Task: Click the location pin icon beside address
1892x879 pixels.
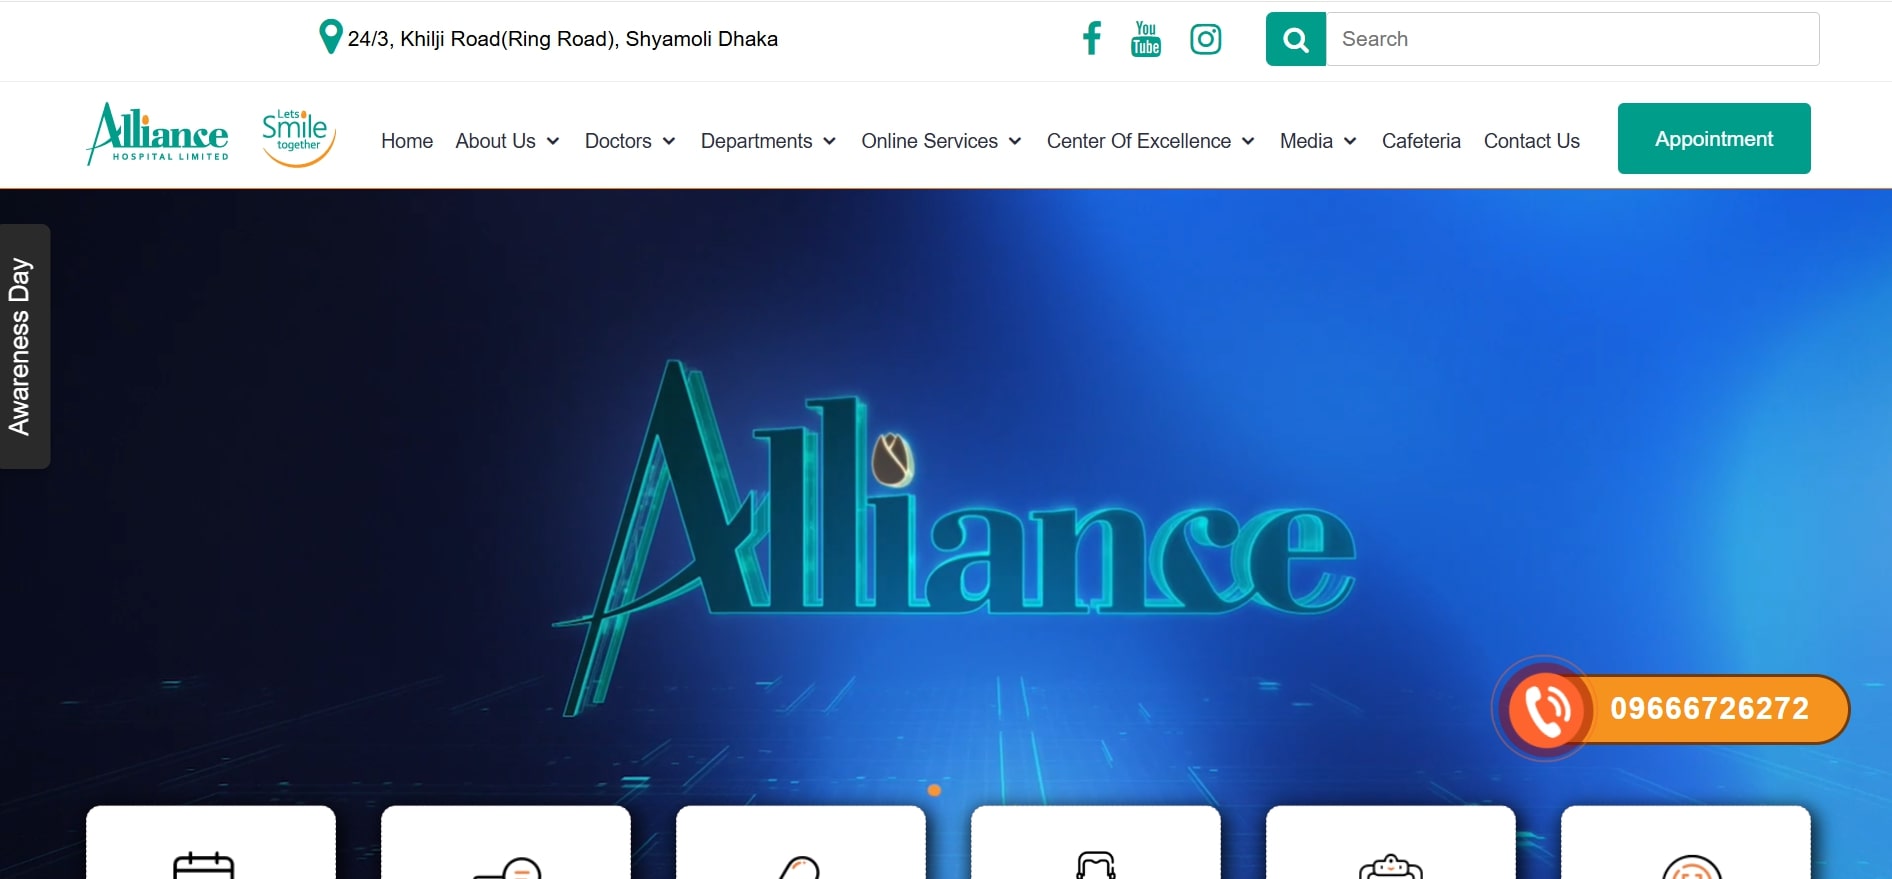Action: (x=330, y=37)
